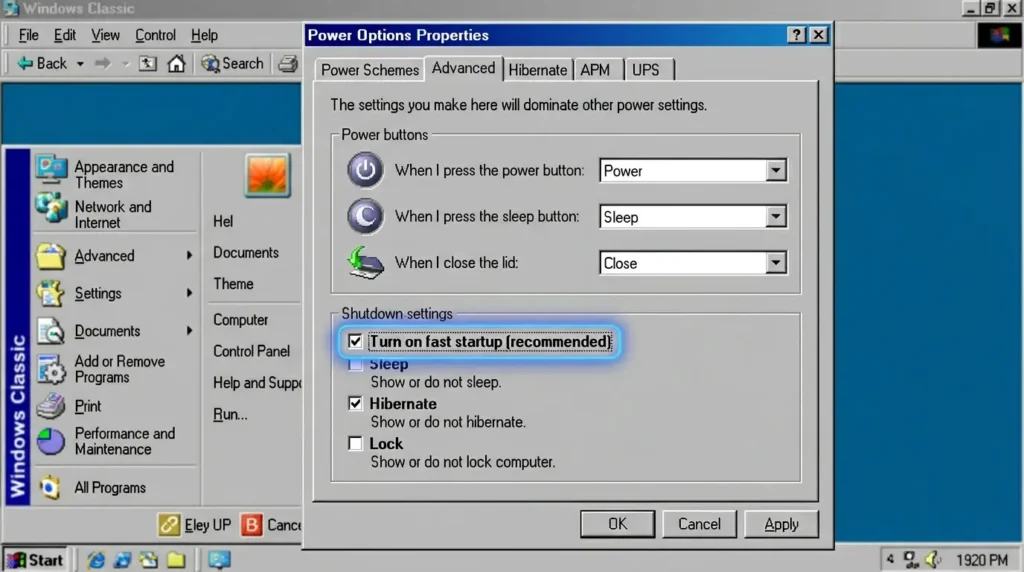
Task: Click the red B Cancel icon
Action: (x=251, y=524)
